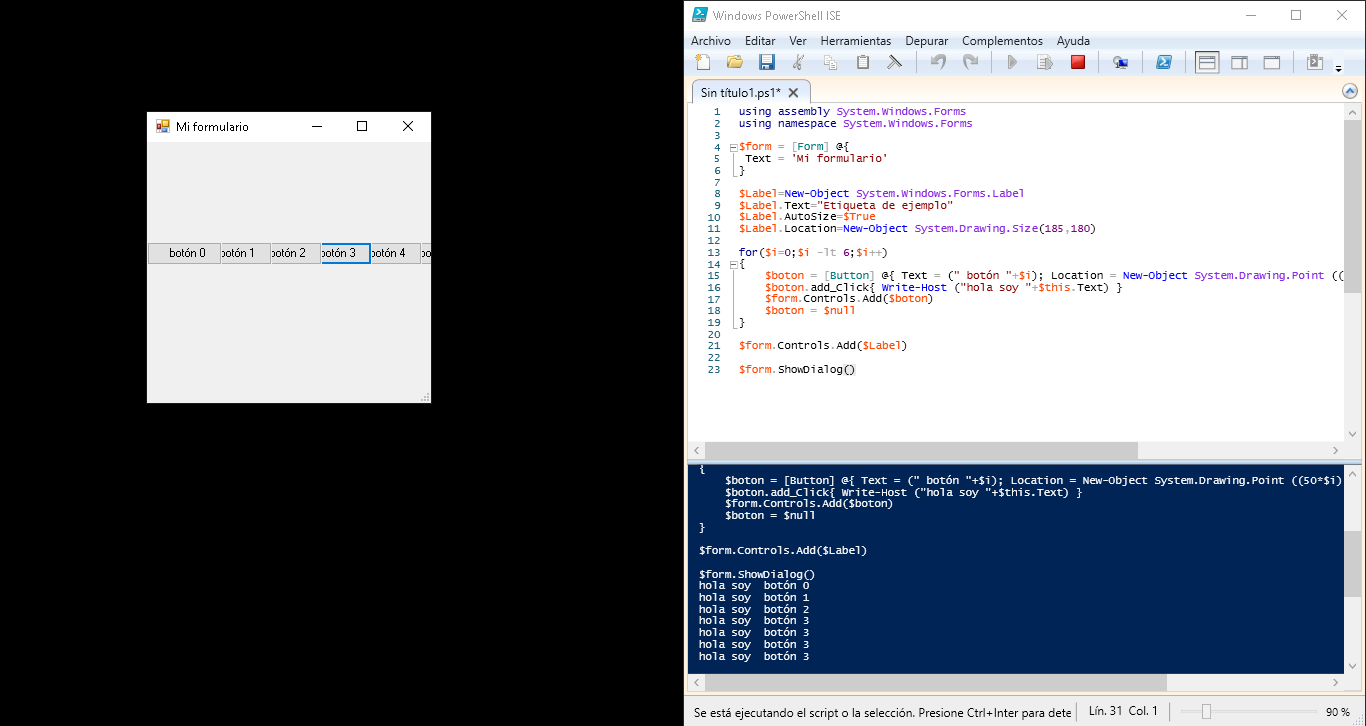Open the New Remote PowerShell Tab icon
This screenshot has height=726, width=1366.
tap(1121, 62)
